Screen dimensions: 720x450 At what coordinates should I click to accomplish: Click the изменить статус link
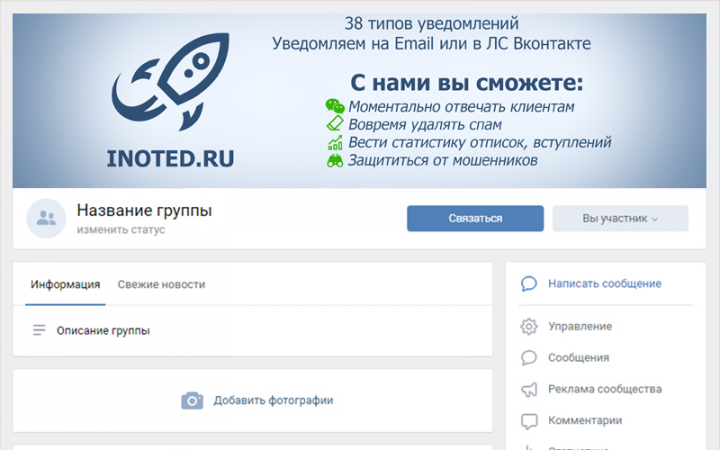(x=120, y=230)
